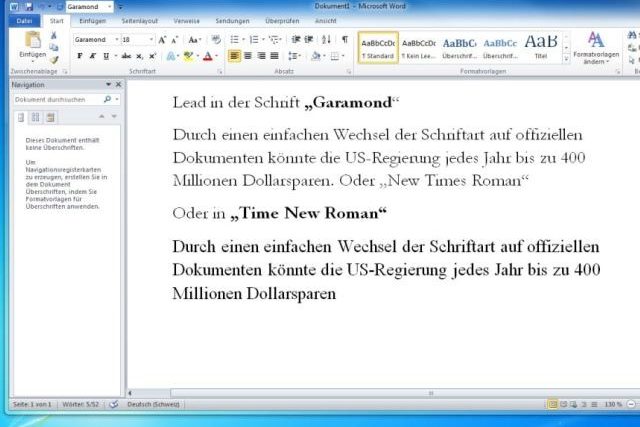Screen dimensions: 640x427
Task: Switch to the Einfügen ribbon tab
Action: click(92, 21)
